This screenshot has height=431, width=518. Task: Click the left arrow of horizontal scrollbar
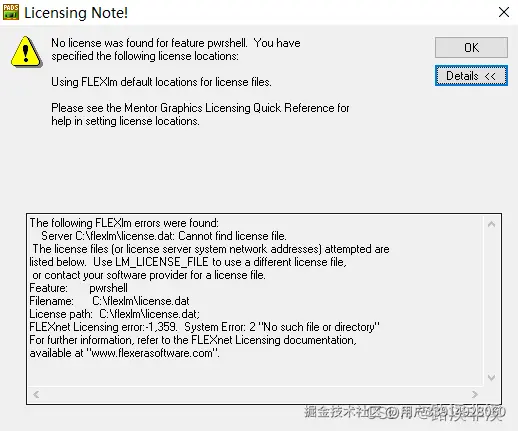(36, 395)
